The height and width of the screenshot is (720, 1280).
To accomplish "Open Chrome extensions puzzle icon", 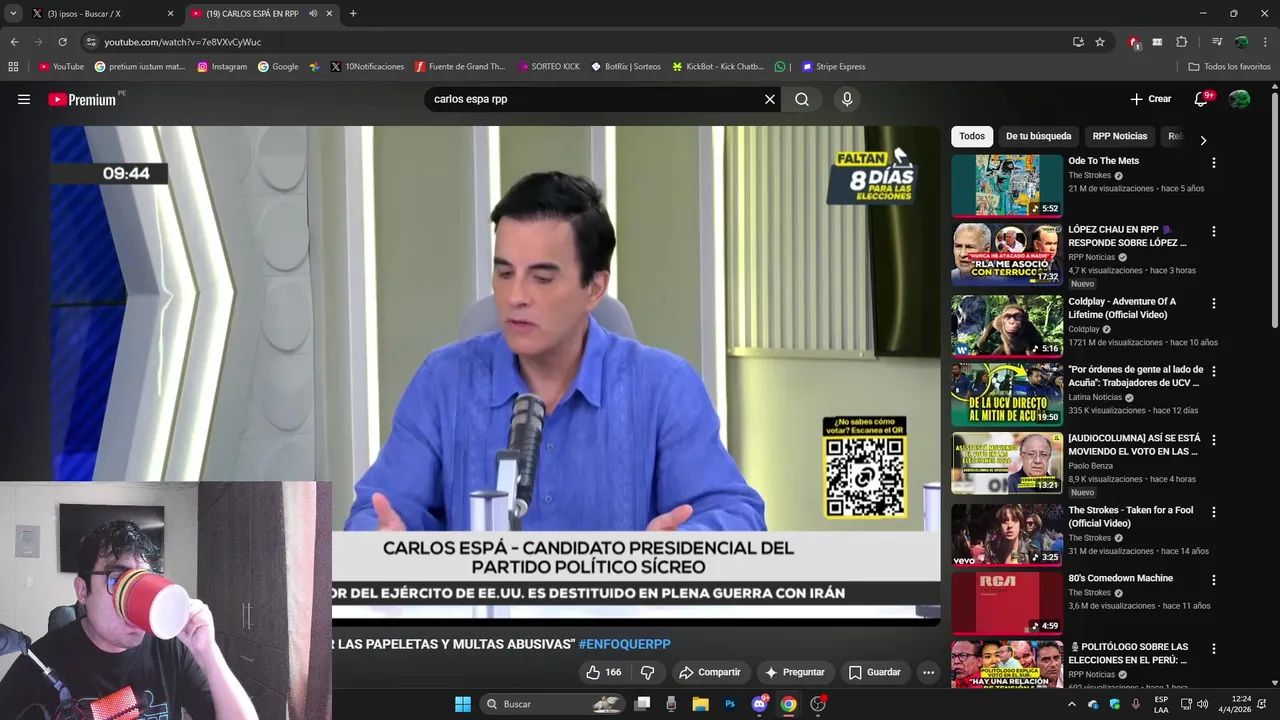I will pyautogui.click(x=1181, y=42).
